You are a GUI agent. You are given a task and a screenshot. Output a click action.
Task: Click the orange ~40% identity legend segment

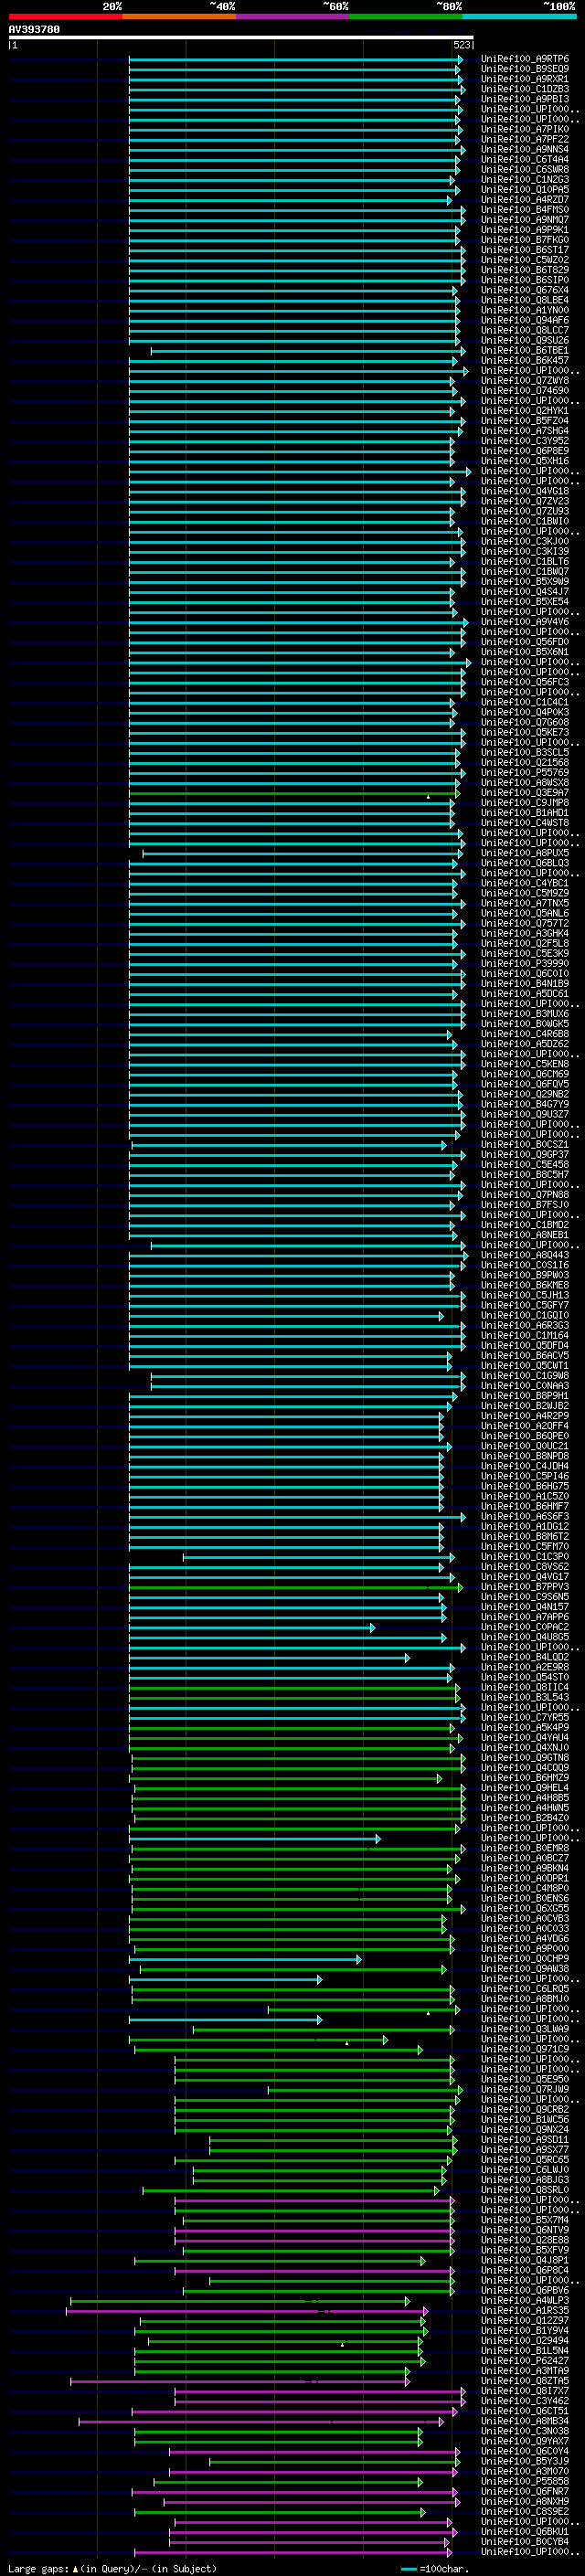pyautogui.click(x=179, y=17)
